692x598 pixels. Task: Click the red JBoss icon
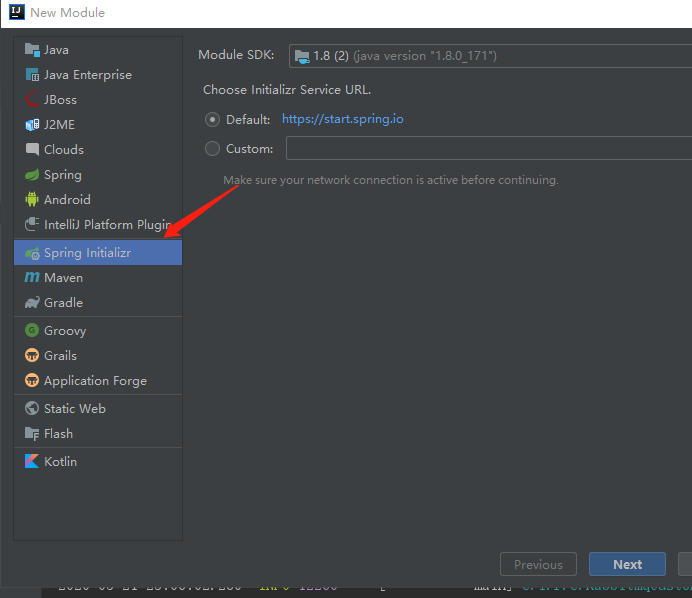coord(32,100)
